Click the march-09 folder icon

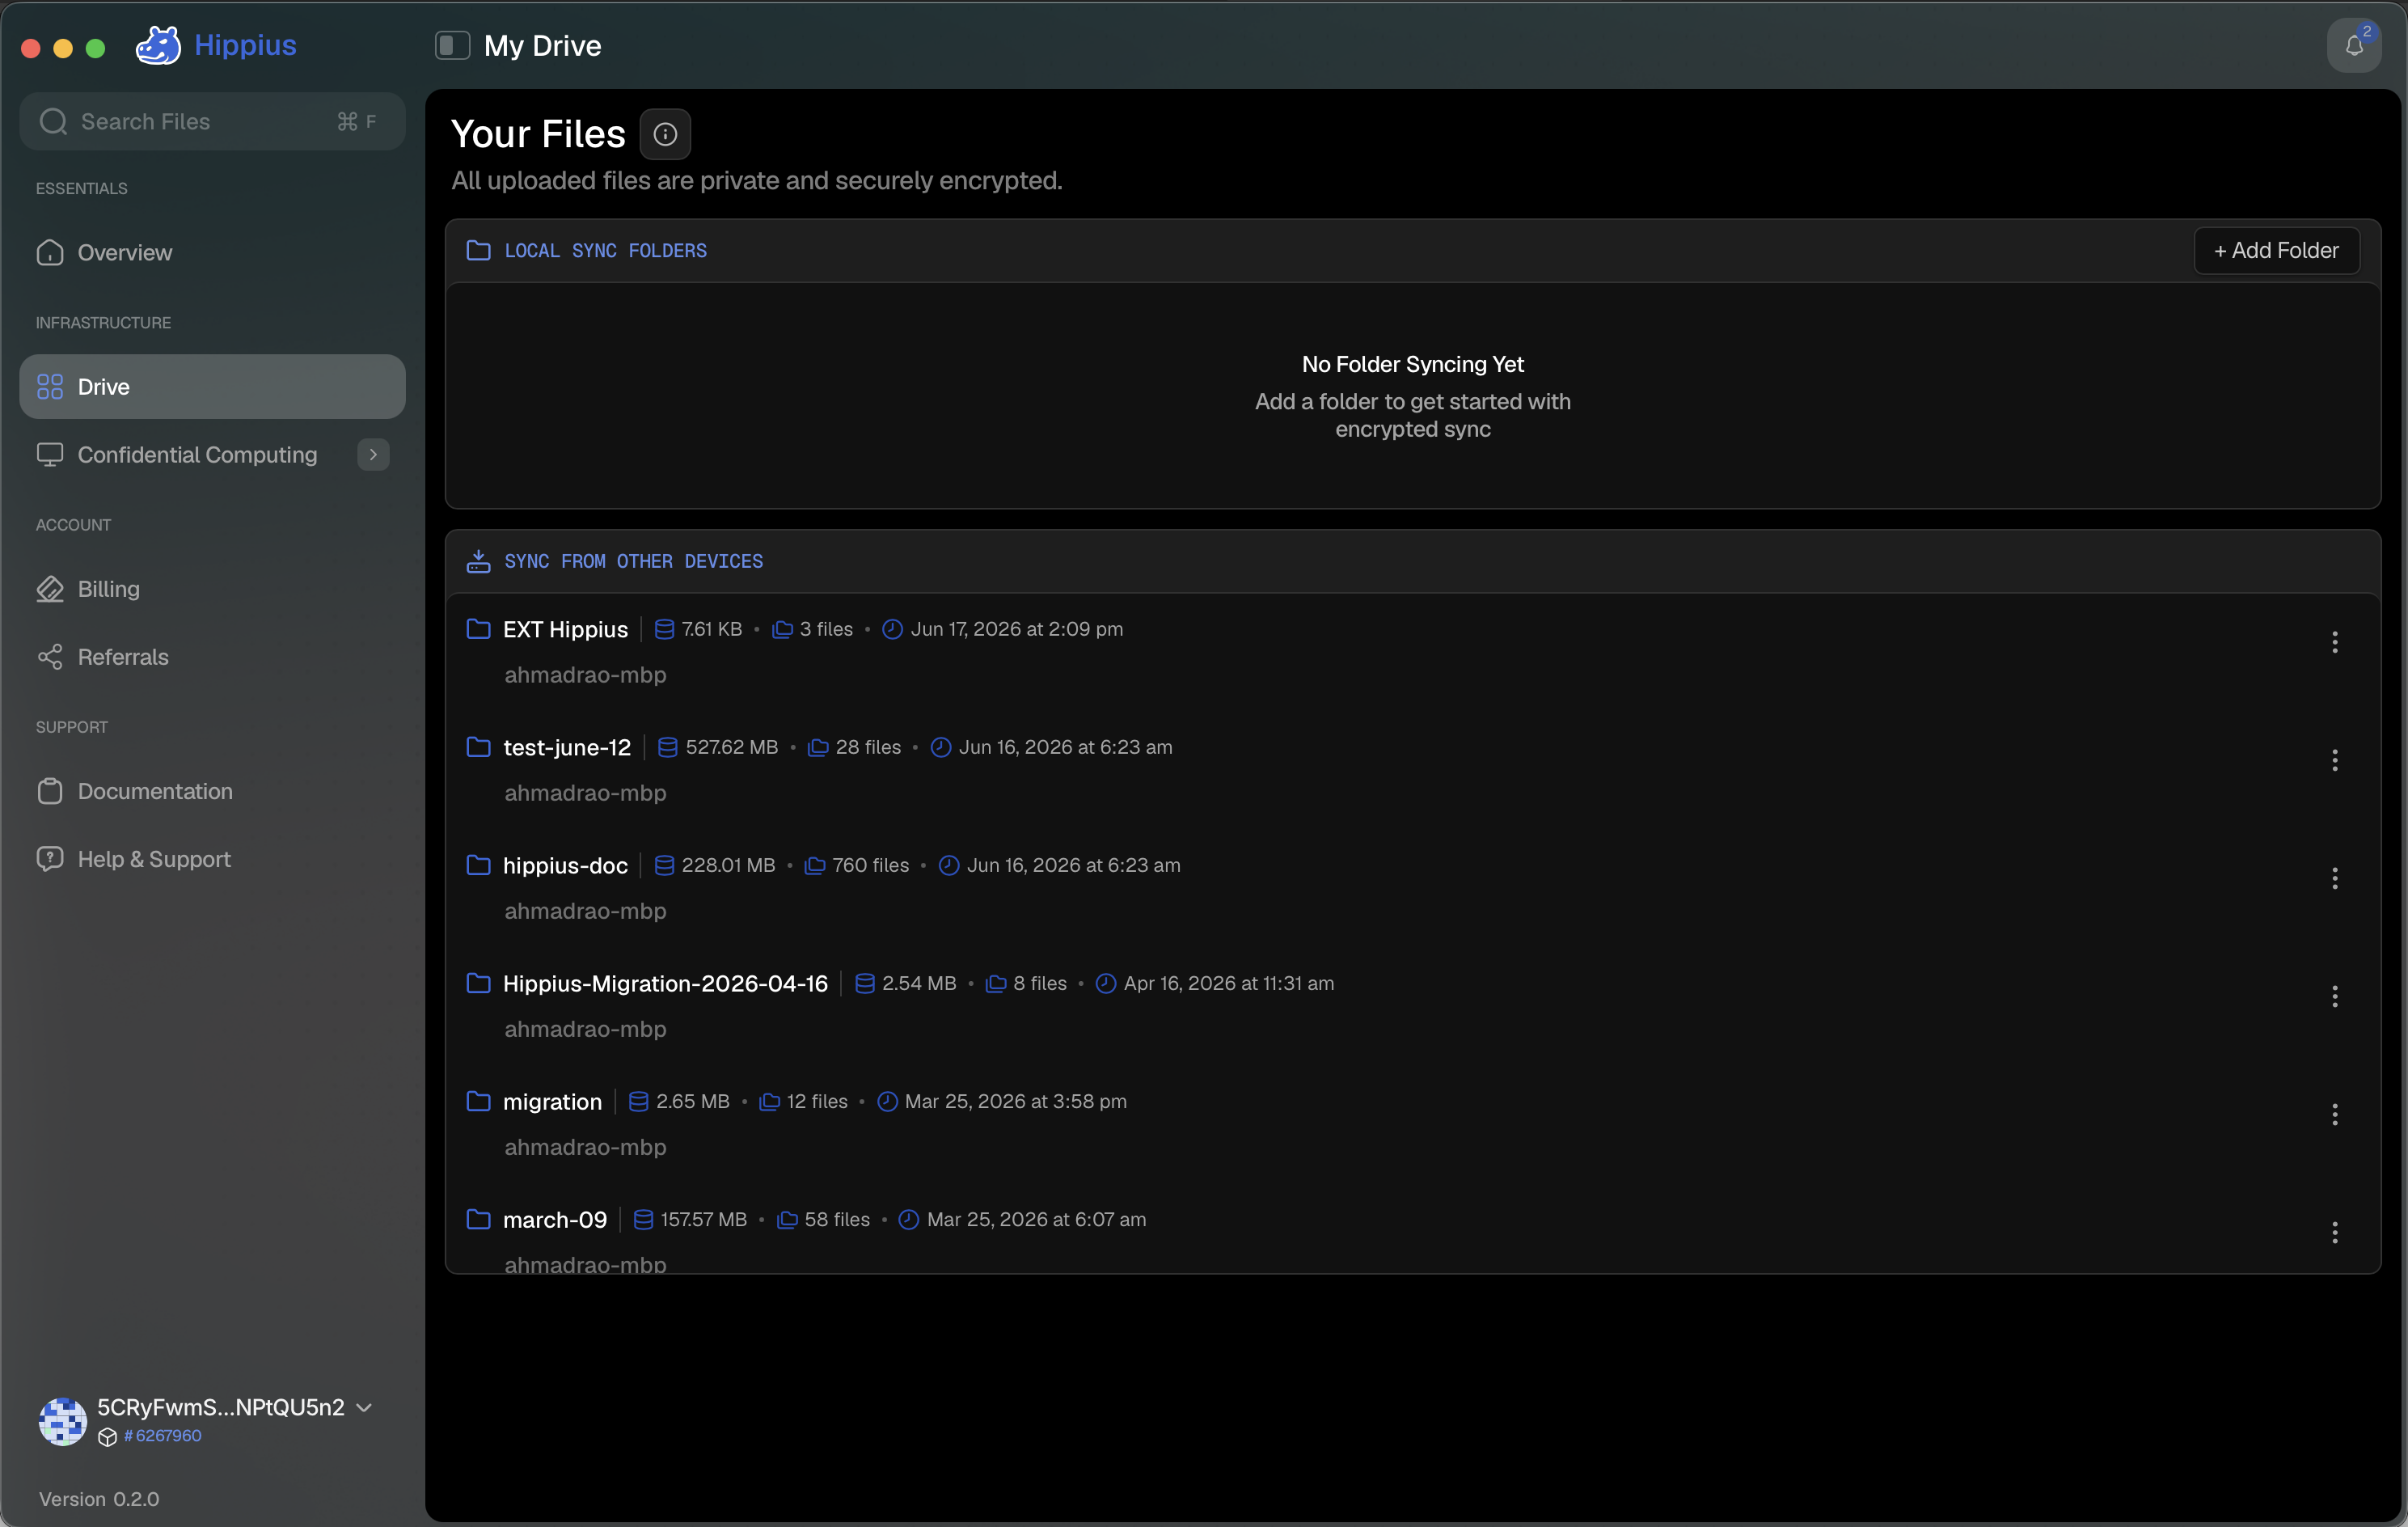(478, 1219)
